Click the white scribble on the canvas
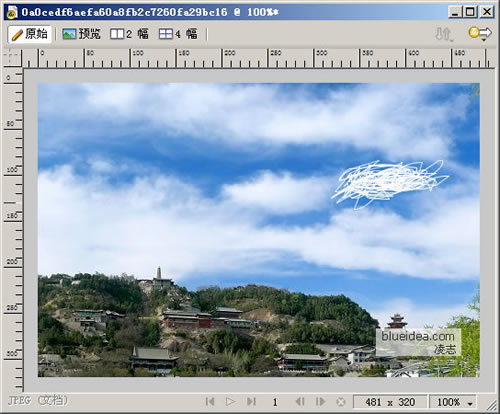Screen dimensions: 500x414 pyautogui.click(x=390, y=183)
